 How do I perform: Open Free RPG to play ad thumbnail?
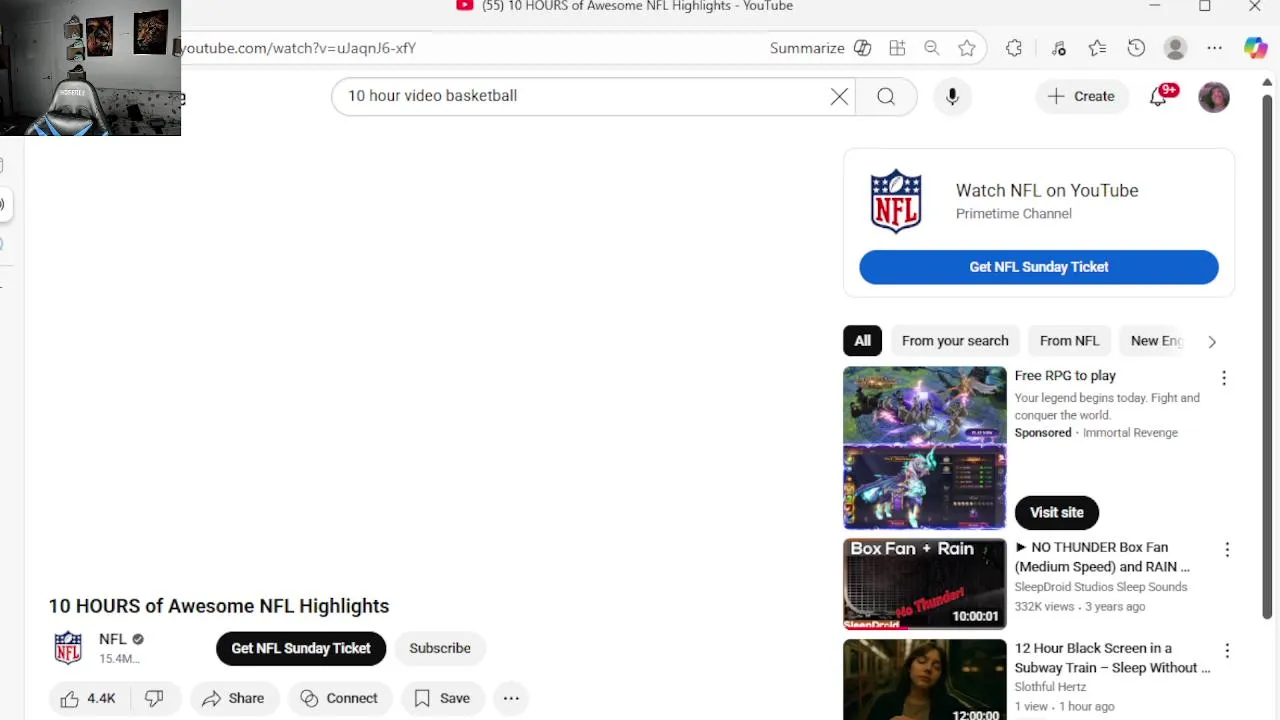925,448
